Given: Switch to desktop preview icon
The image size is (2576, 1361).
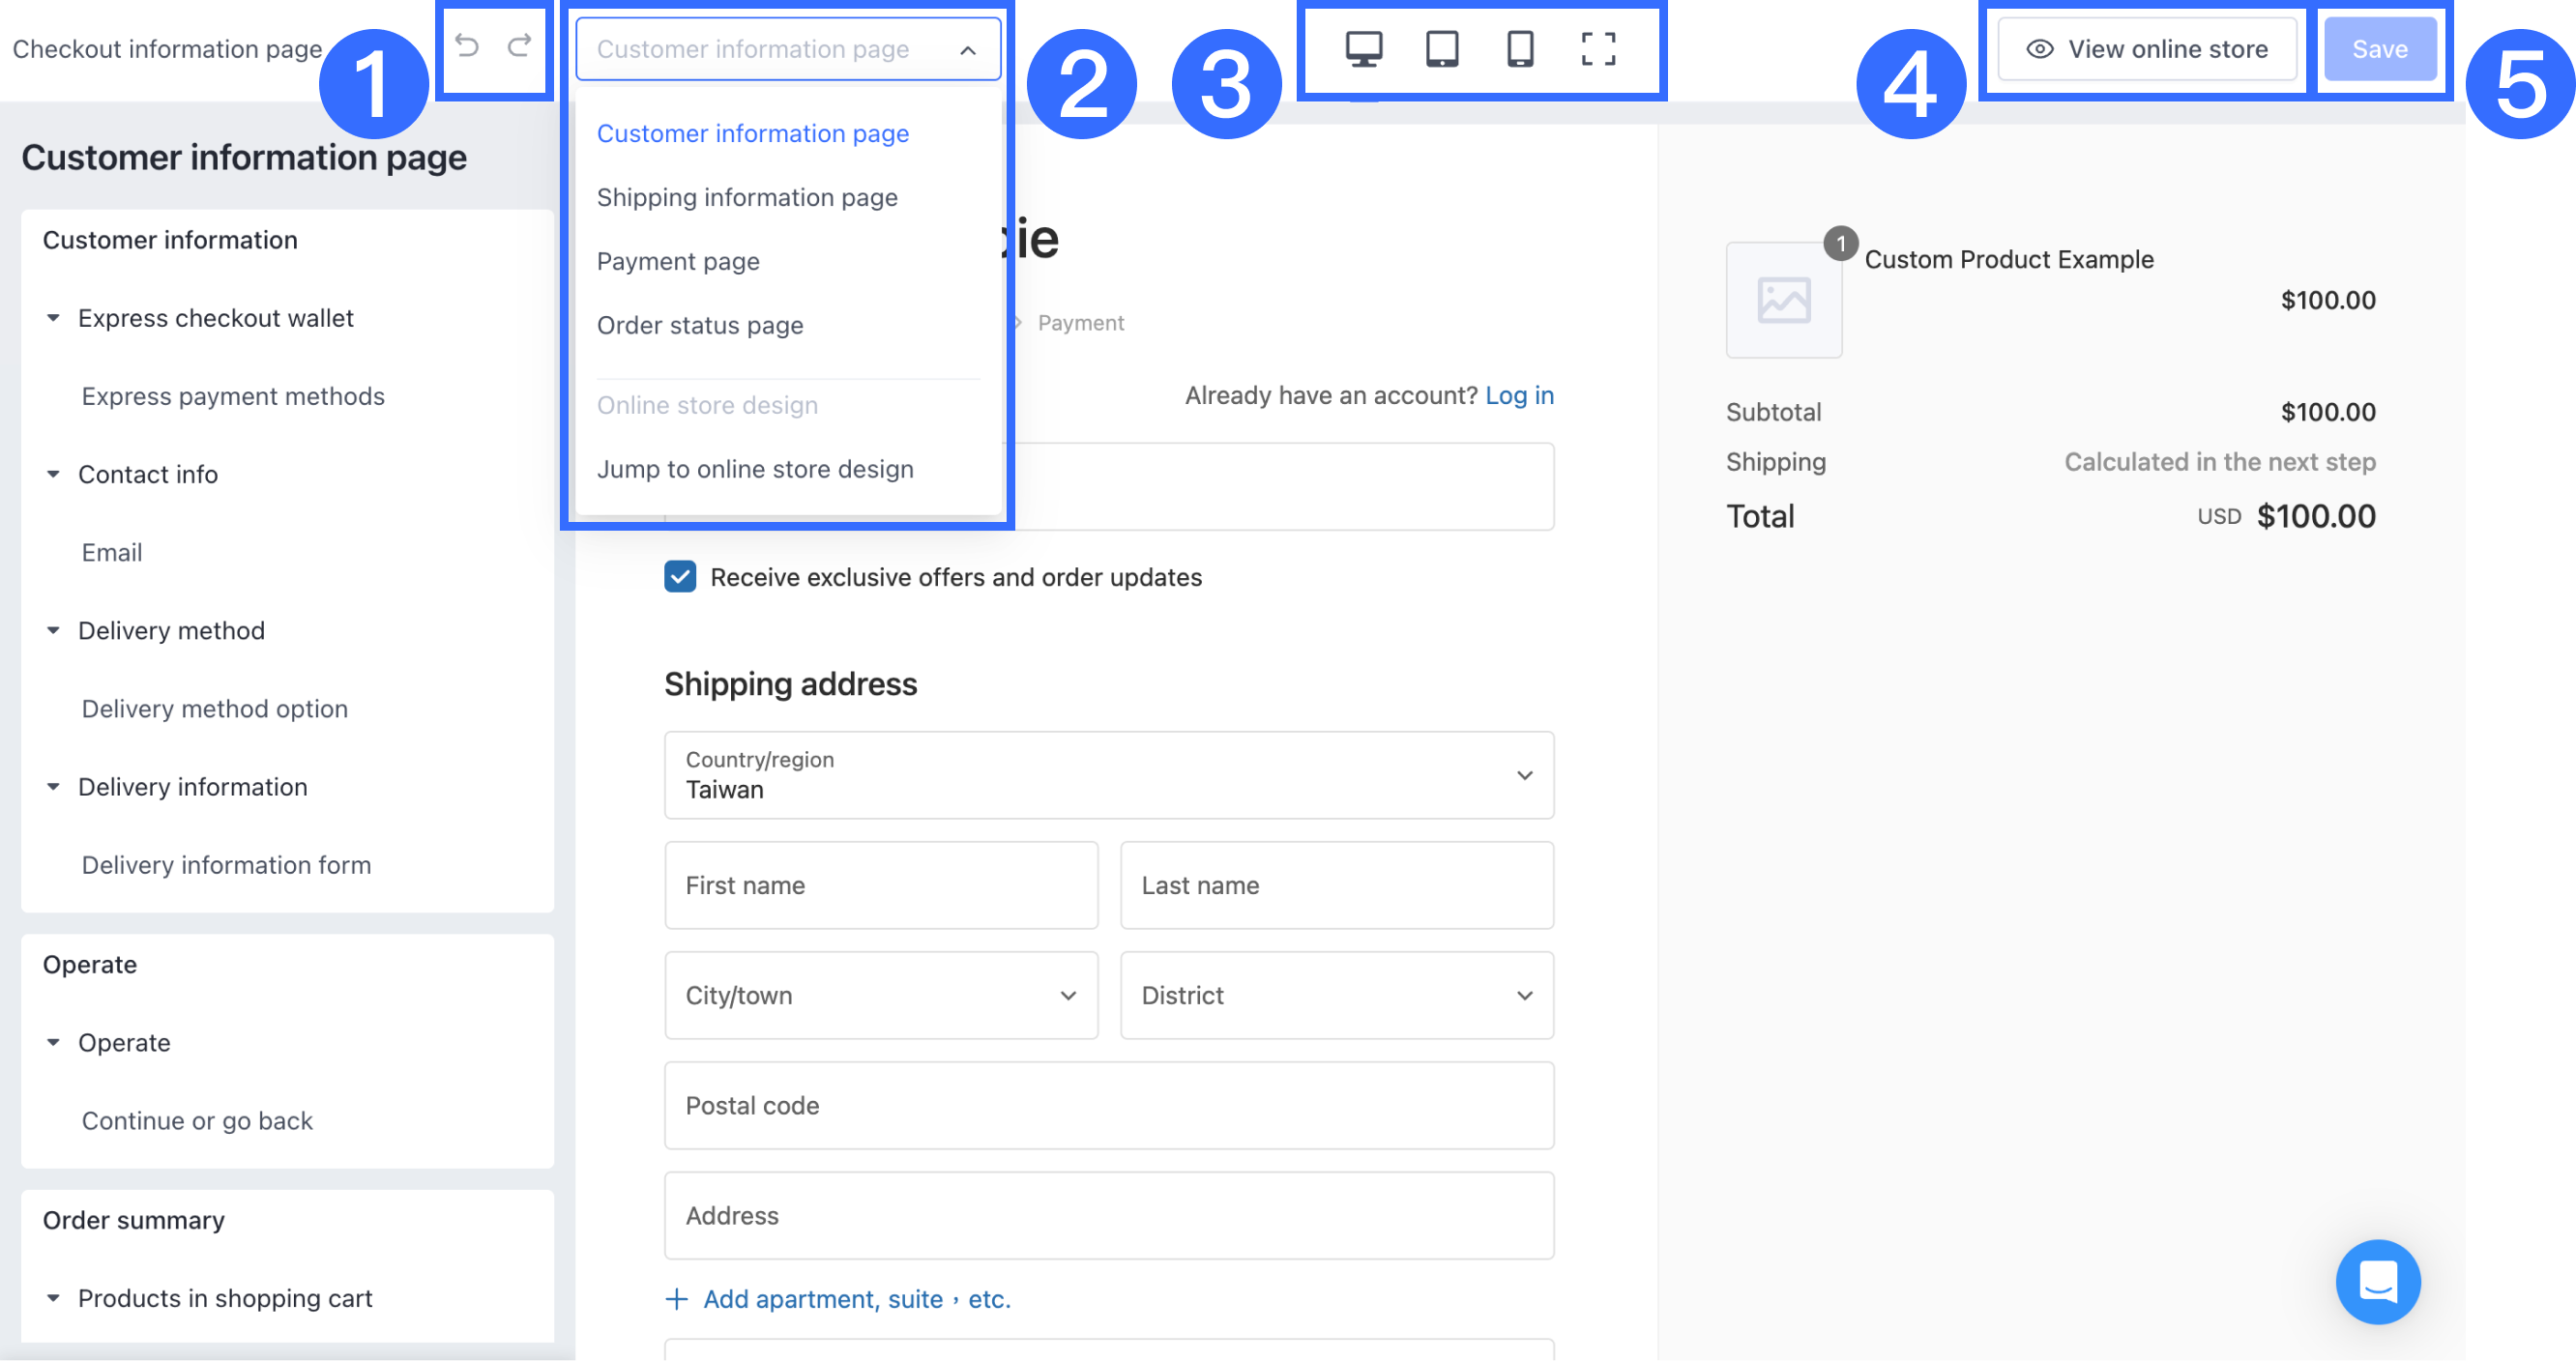Looking at the screenshot, I should coord(1363,48).
